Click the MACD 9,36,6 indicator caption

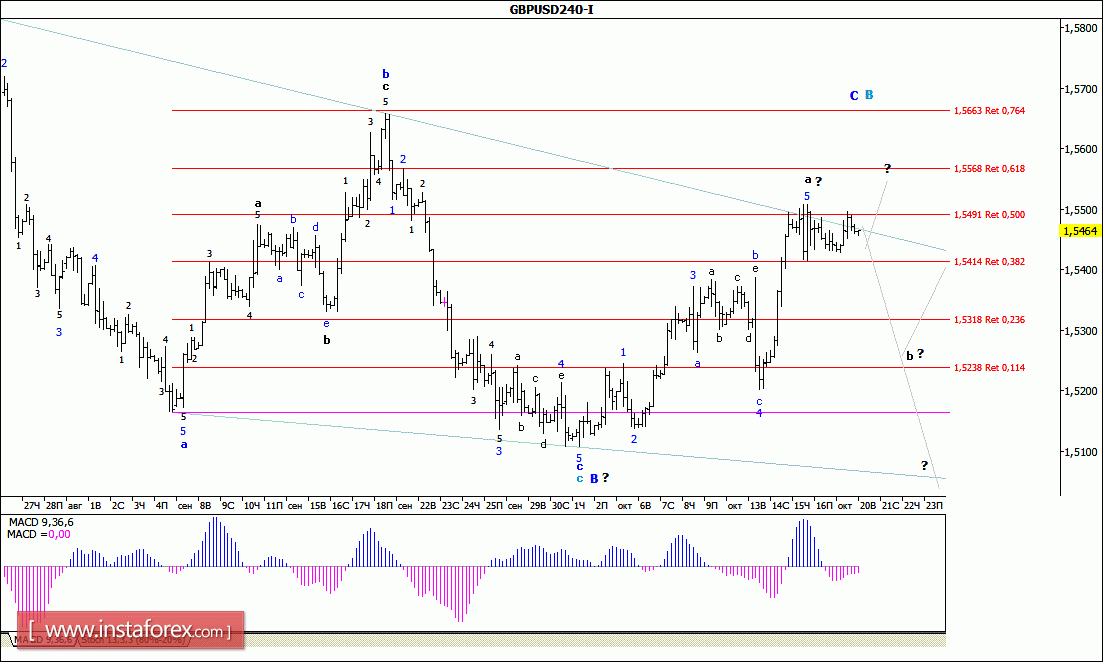[x=41, y=522]
